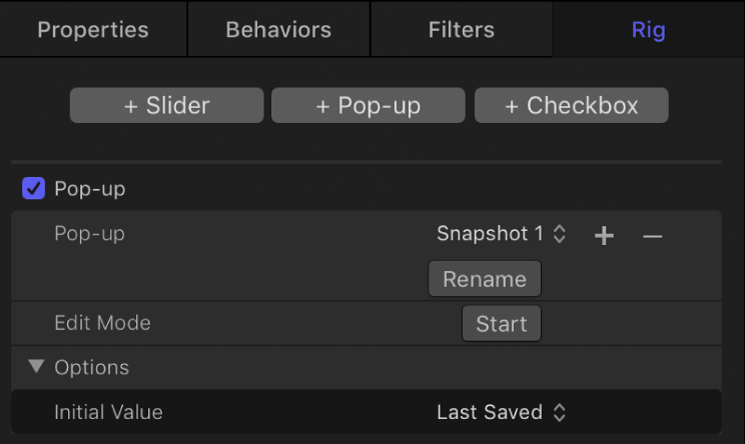Click the Edit Mode label

[x=102, y=324]
